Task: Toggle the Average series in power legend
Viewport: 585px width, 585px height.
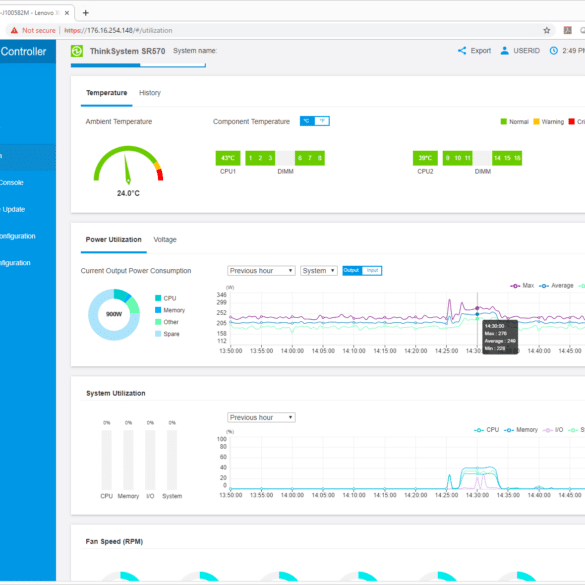Action: tap(556, 286)
